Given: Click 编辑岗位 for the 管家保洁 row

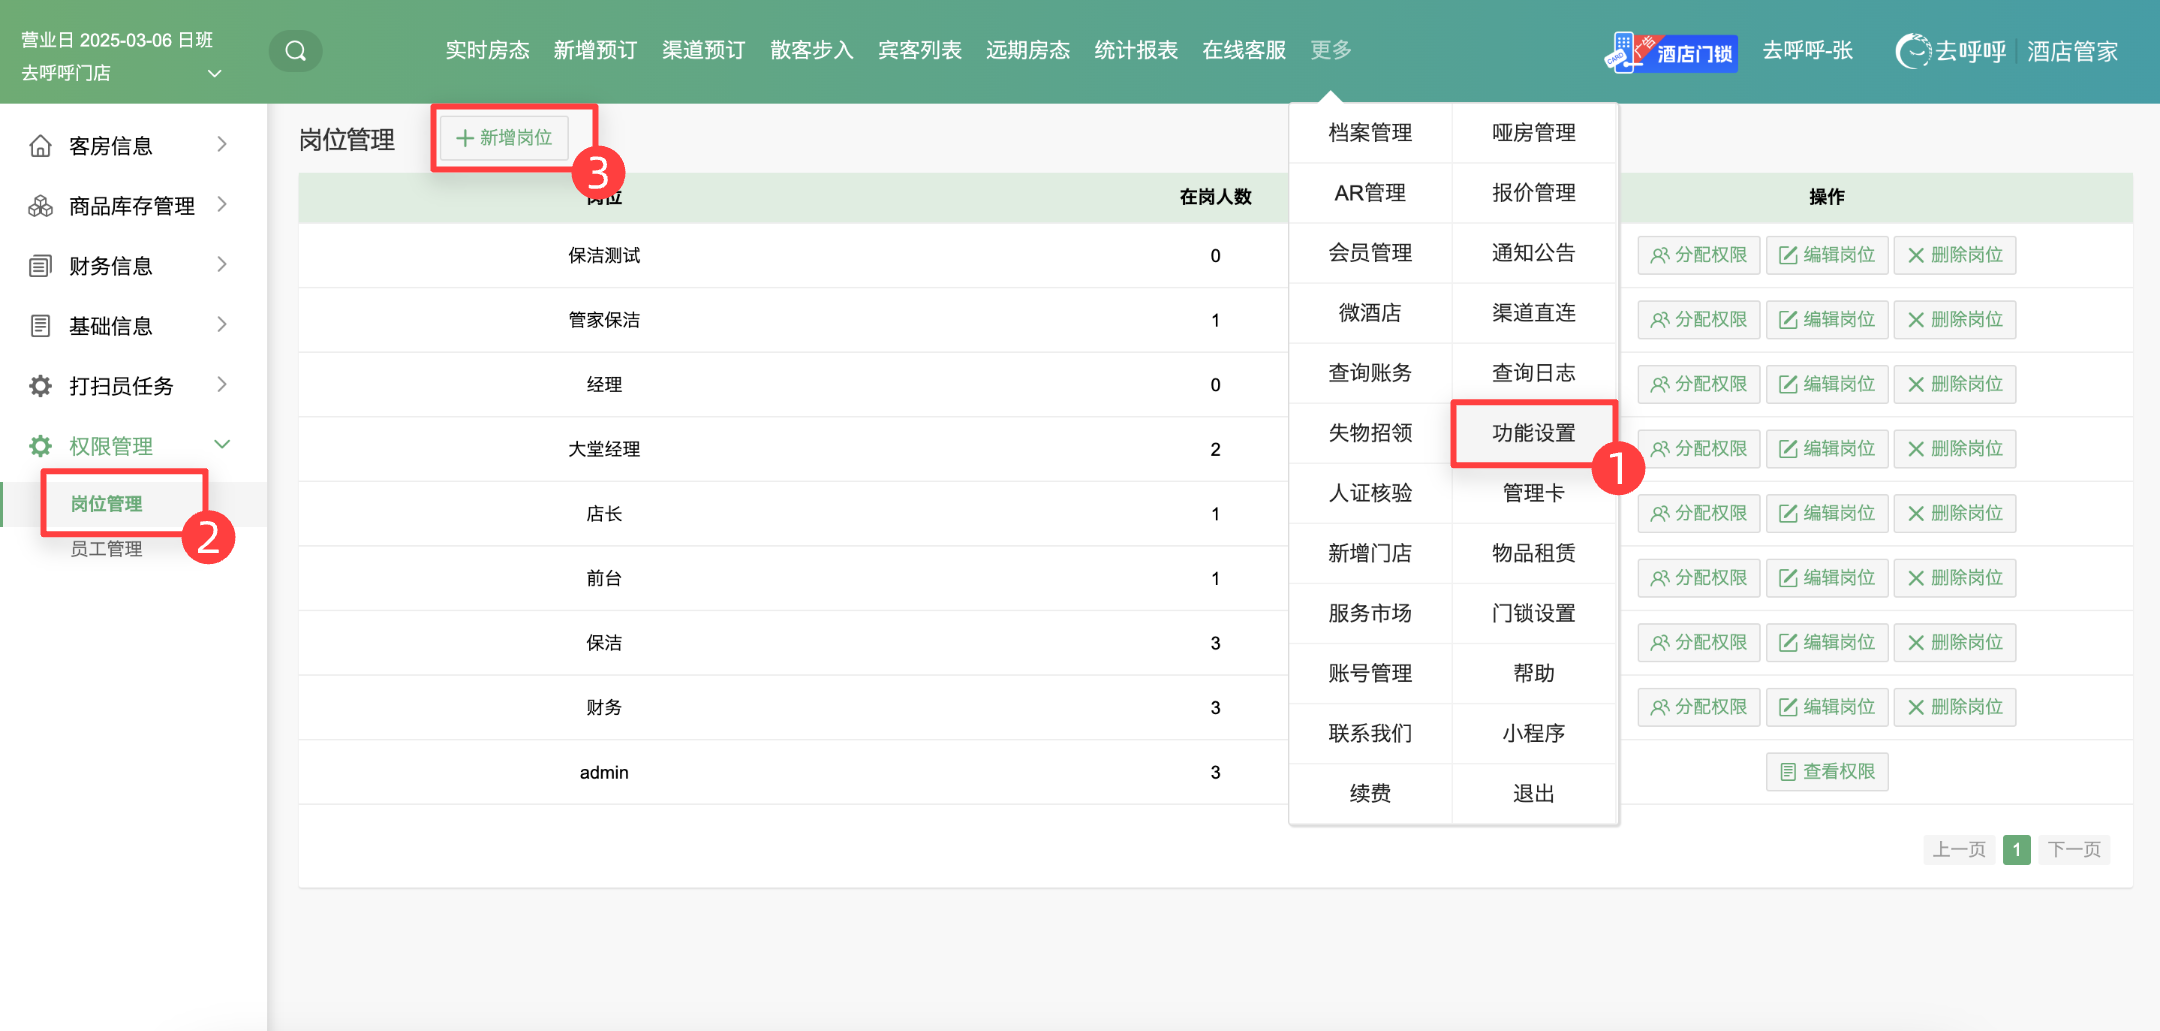Looking at the screenshot, I should tap(1827, 320).
